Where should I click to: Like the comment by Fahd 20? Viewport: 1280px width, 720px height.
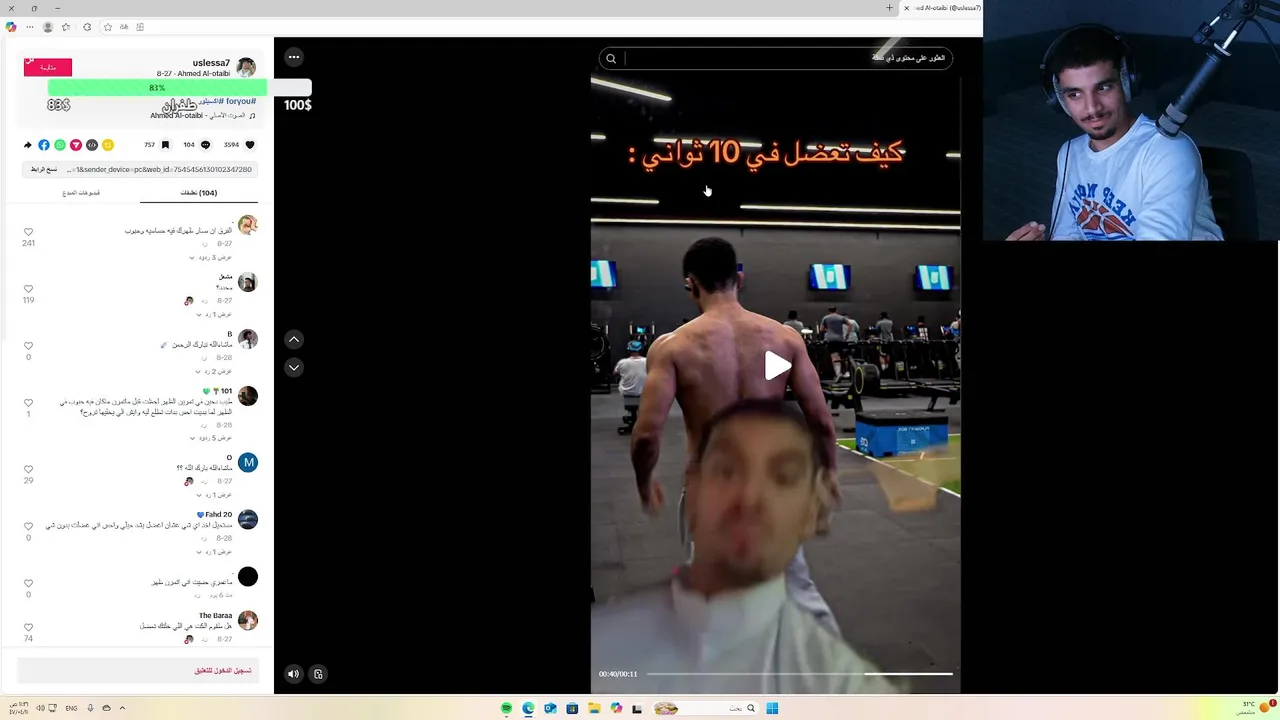pyautogui.click(x=28, y=526)
